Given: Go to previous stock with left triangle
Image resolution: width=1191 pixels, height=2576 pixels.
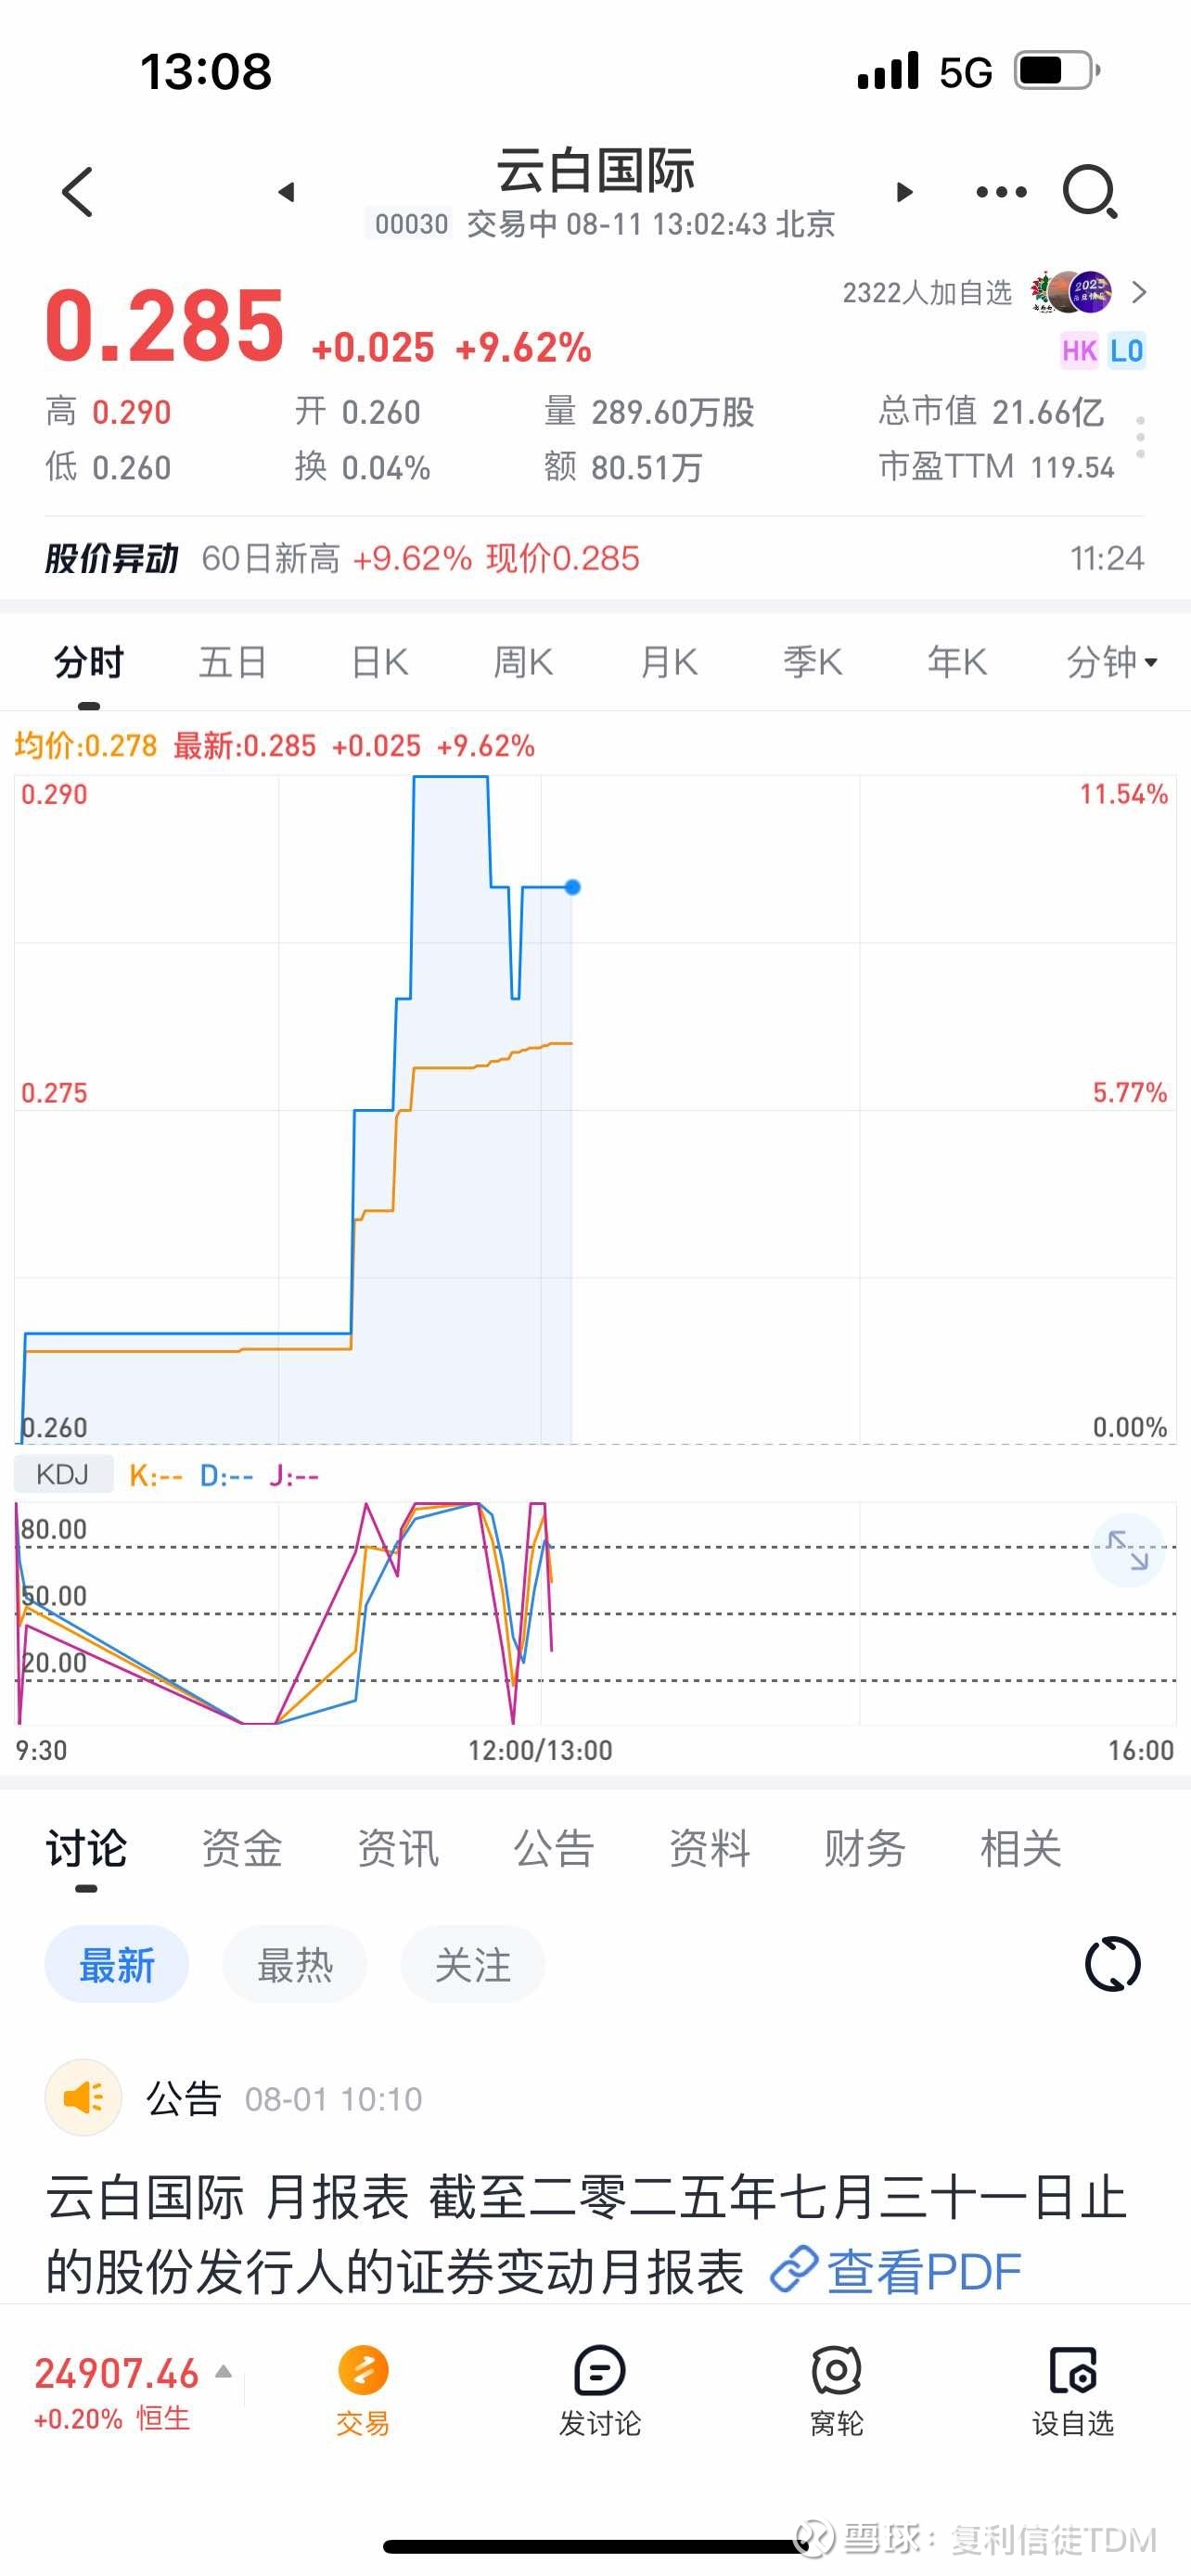Looking at the screenshot, I should point(287,191).
